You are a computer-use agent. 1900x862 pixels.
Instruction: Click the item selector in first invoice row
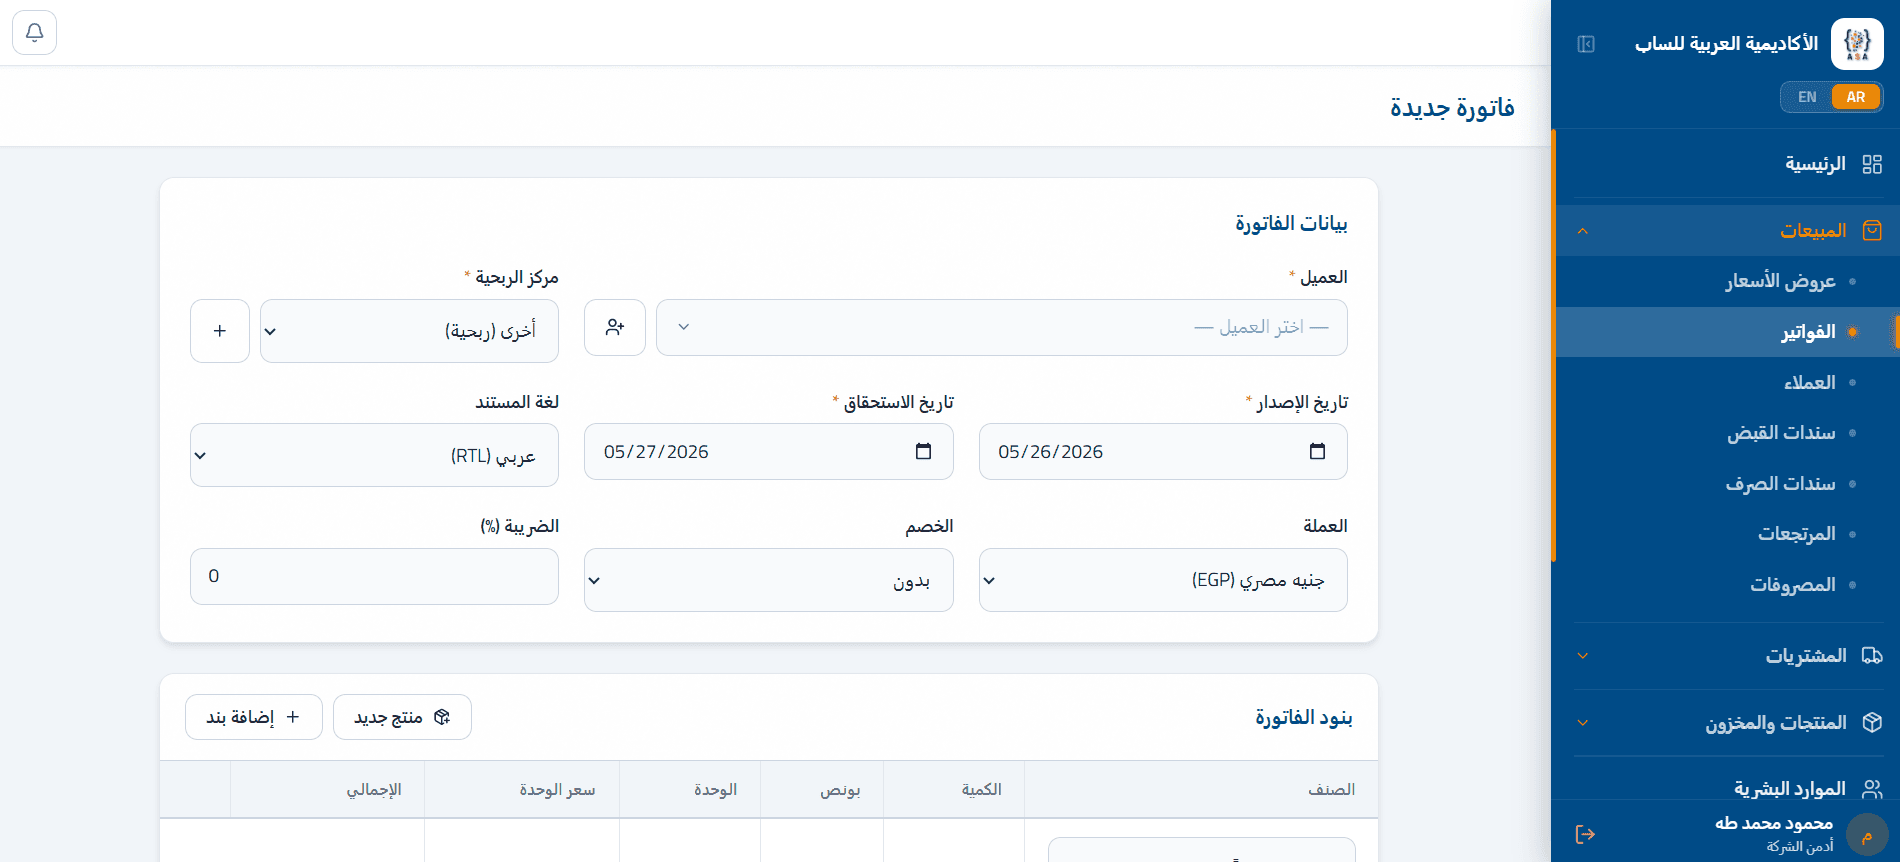point(1202,850)
